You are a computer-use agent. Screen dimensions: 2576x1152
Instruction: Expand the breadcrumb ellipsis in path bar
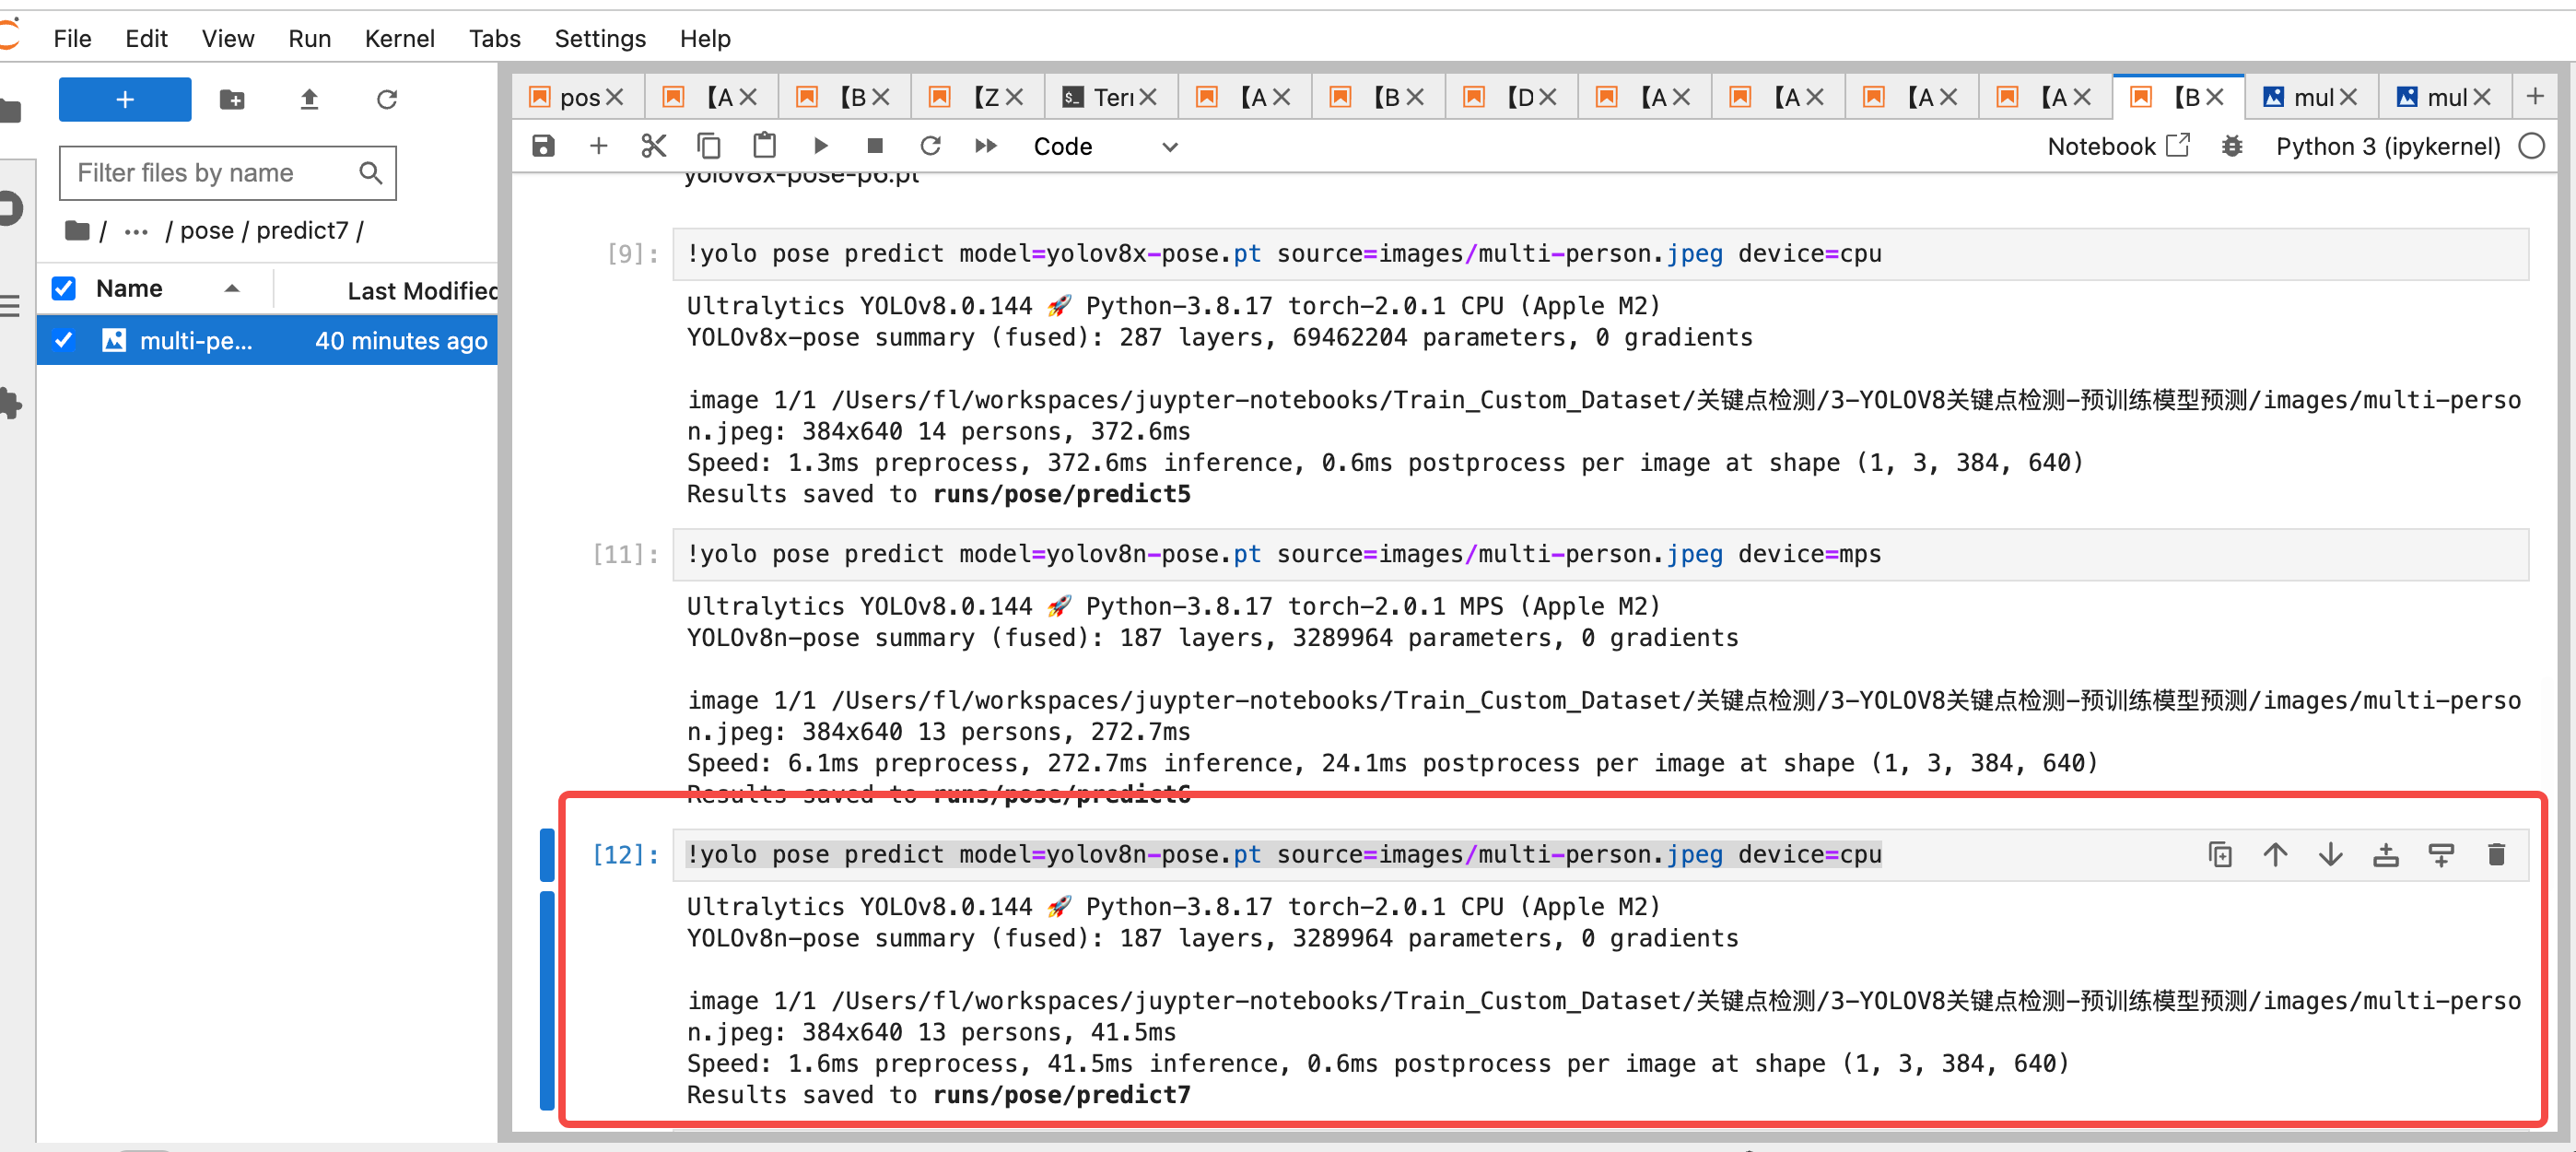tap(135, 230)
